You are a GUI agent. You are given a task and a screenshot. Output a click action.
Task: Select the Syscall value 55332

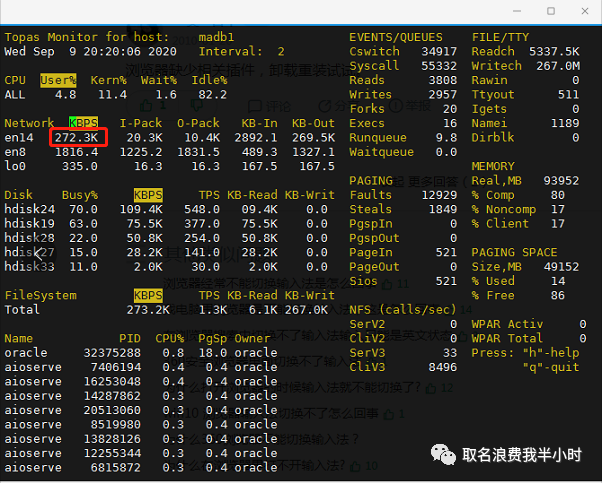tap(439, 66)
